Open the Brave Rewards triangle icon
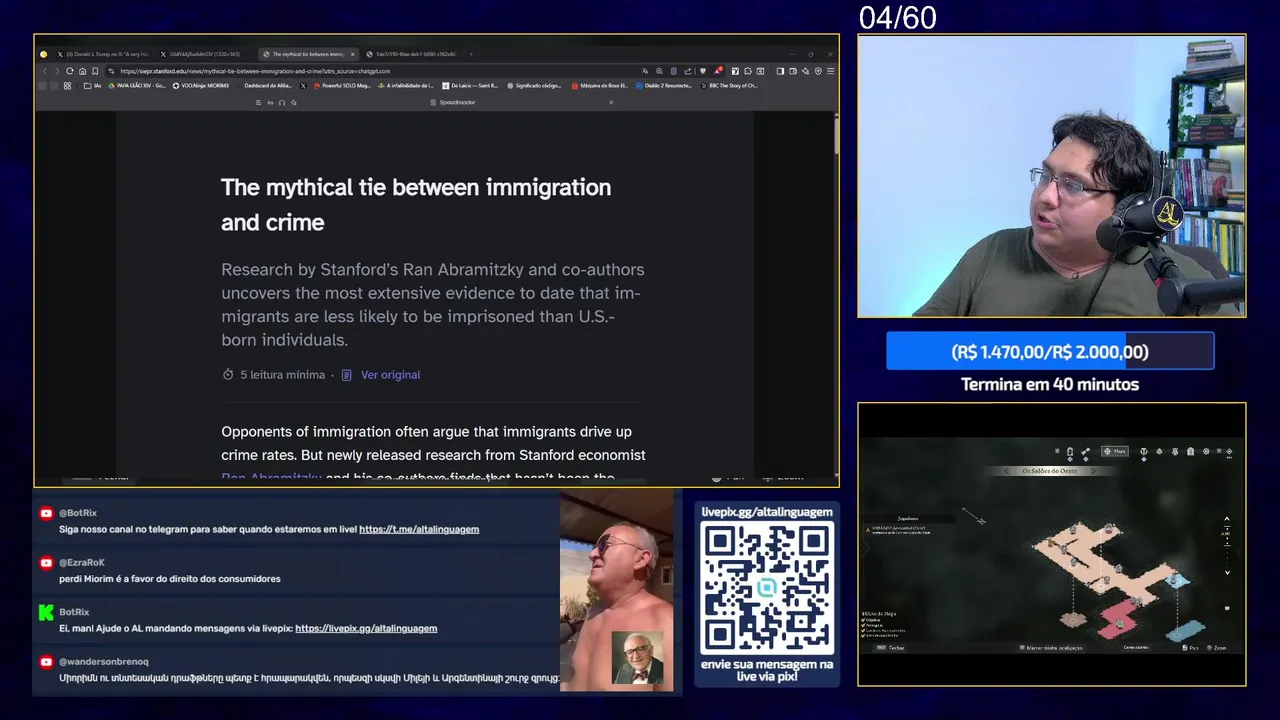The image size is (1280, 720). coord(717,71)
